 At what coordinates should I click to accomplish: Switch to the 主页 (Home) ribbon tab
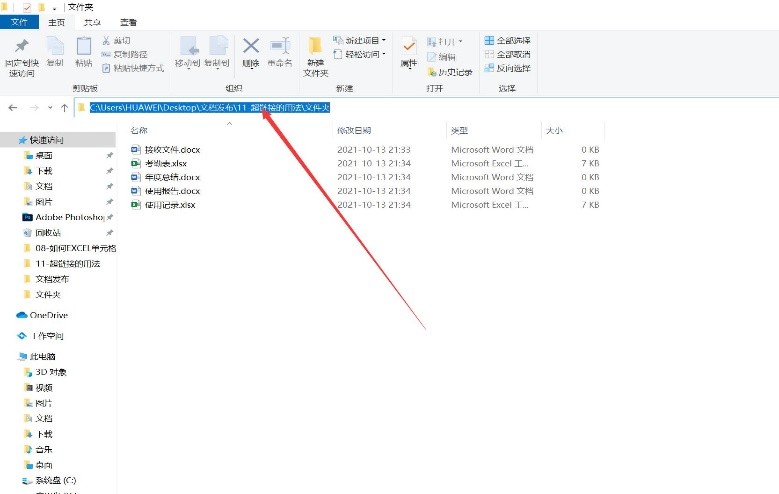point(56,22)
